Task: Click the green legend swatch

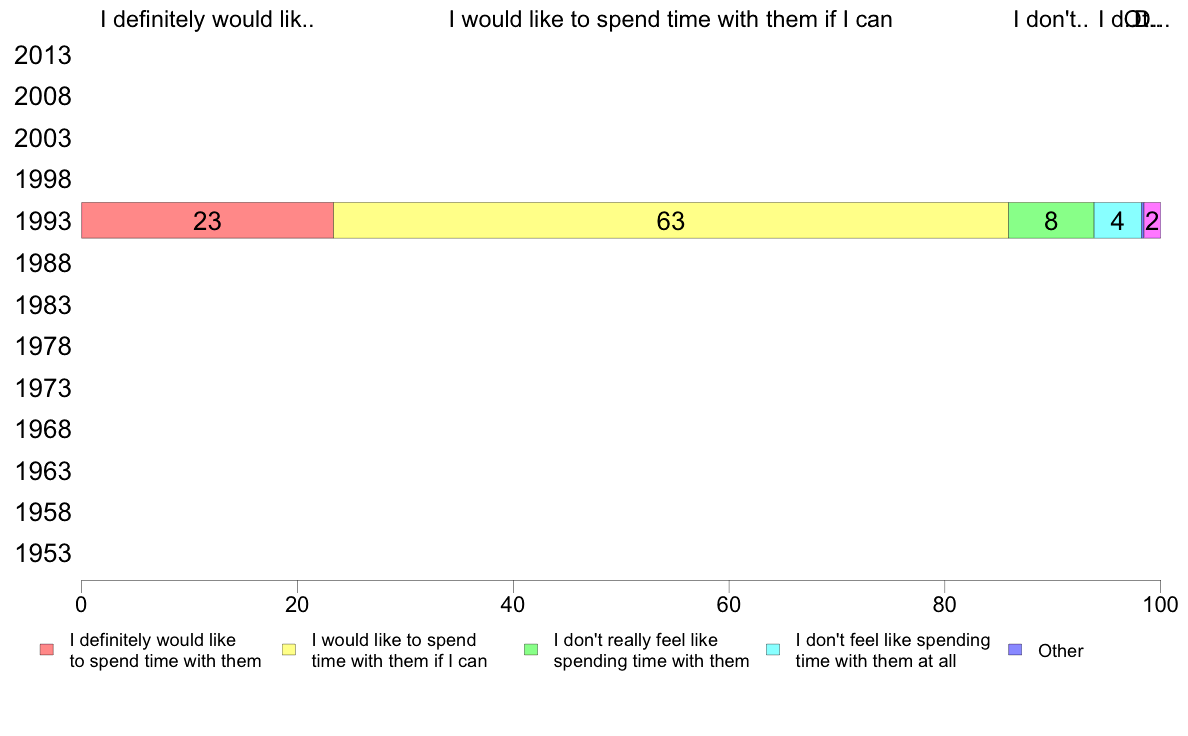Action: 531,650
